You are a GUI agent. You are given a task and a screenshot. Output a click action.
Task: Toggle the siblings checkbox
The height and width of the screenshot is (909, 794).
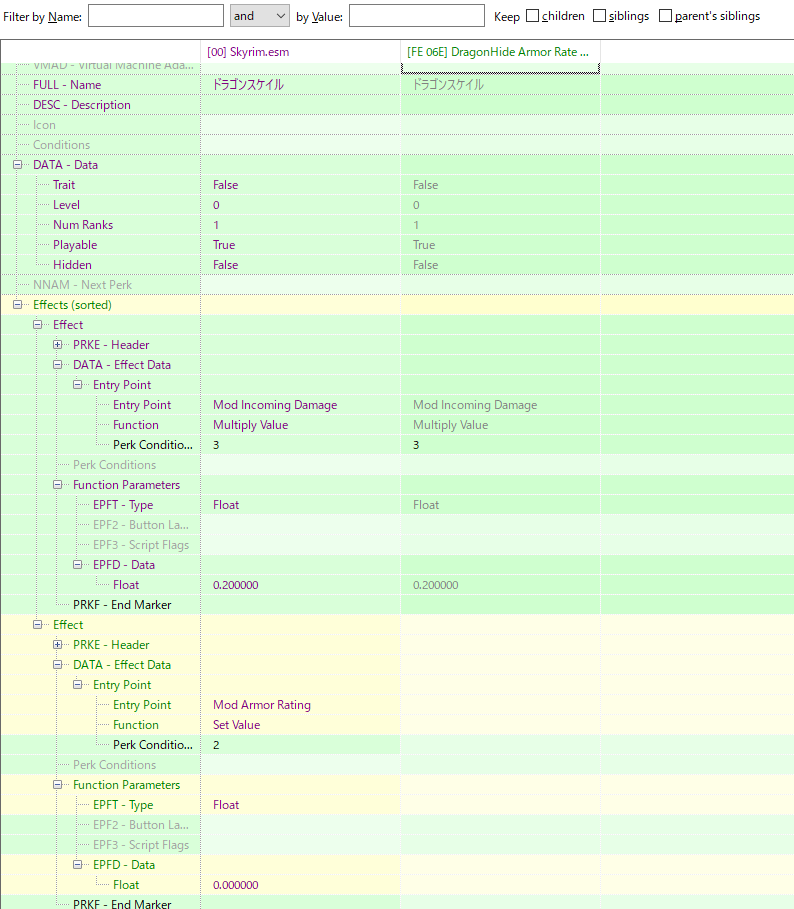(x=599, y=16)
